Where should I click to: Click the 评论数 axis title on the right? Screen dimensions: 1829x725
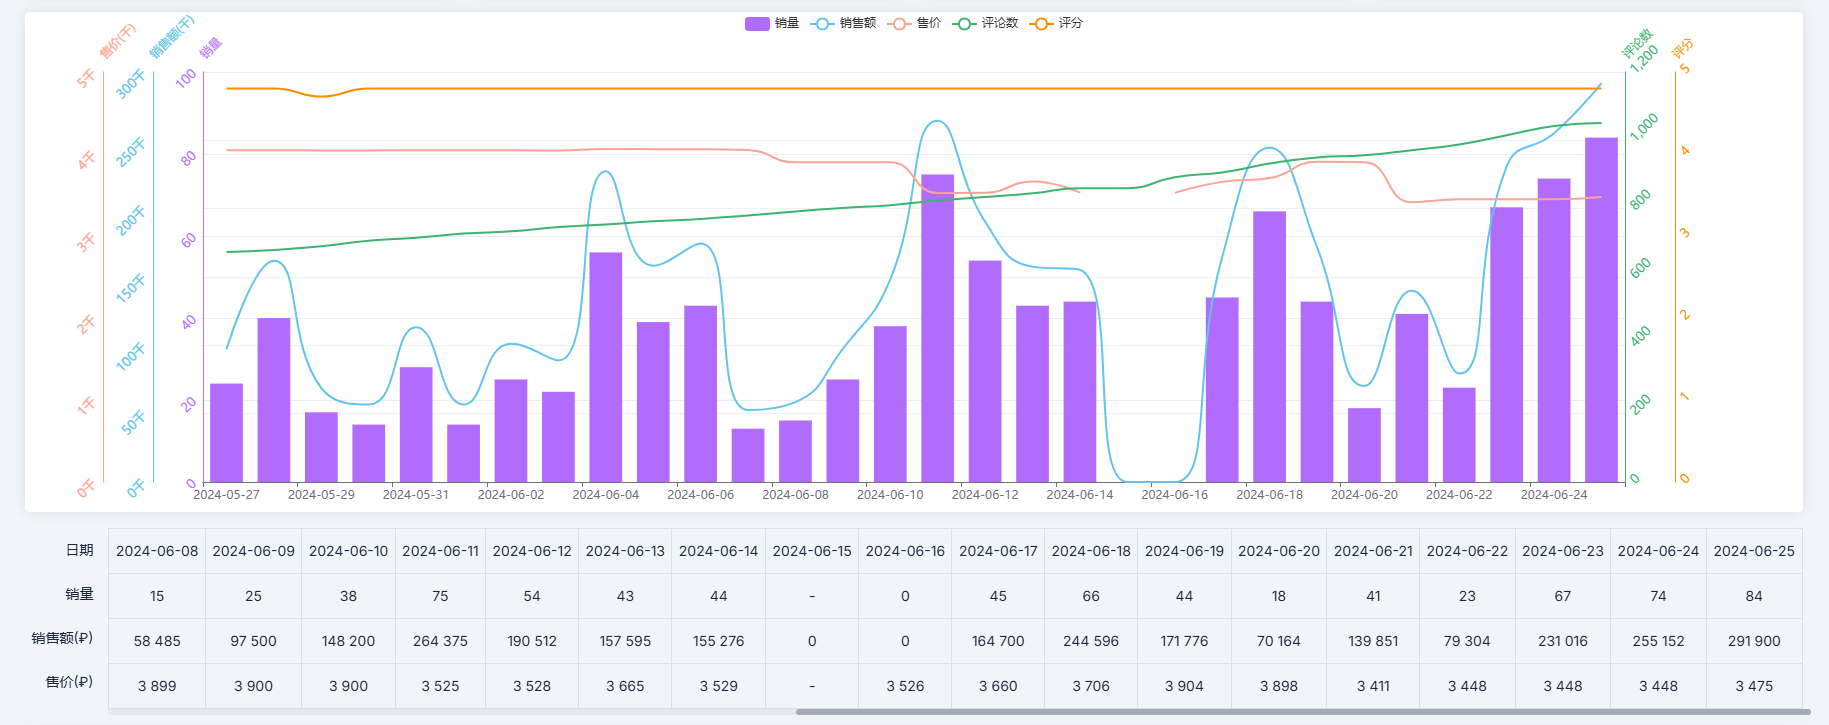(1637, 43)
